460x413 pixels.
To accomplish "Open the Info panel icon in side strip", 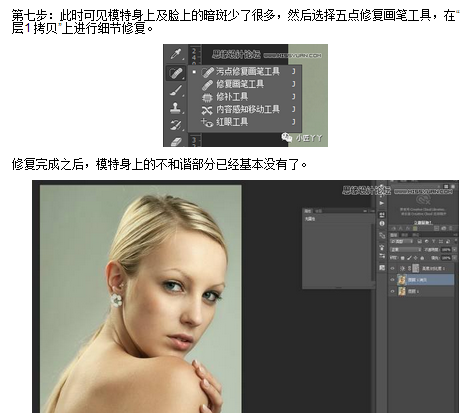I will point(382,223).
